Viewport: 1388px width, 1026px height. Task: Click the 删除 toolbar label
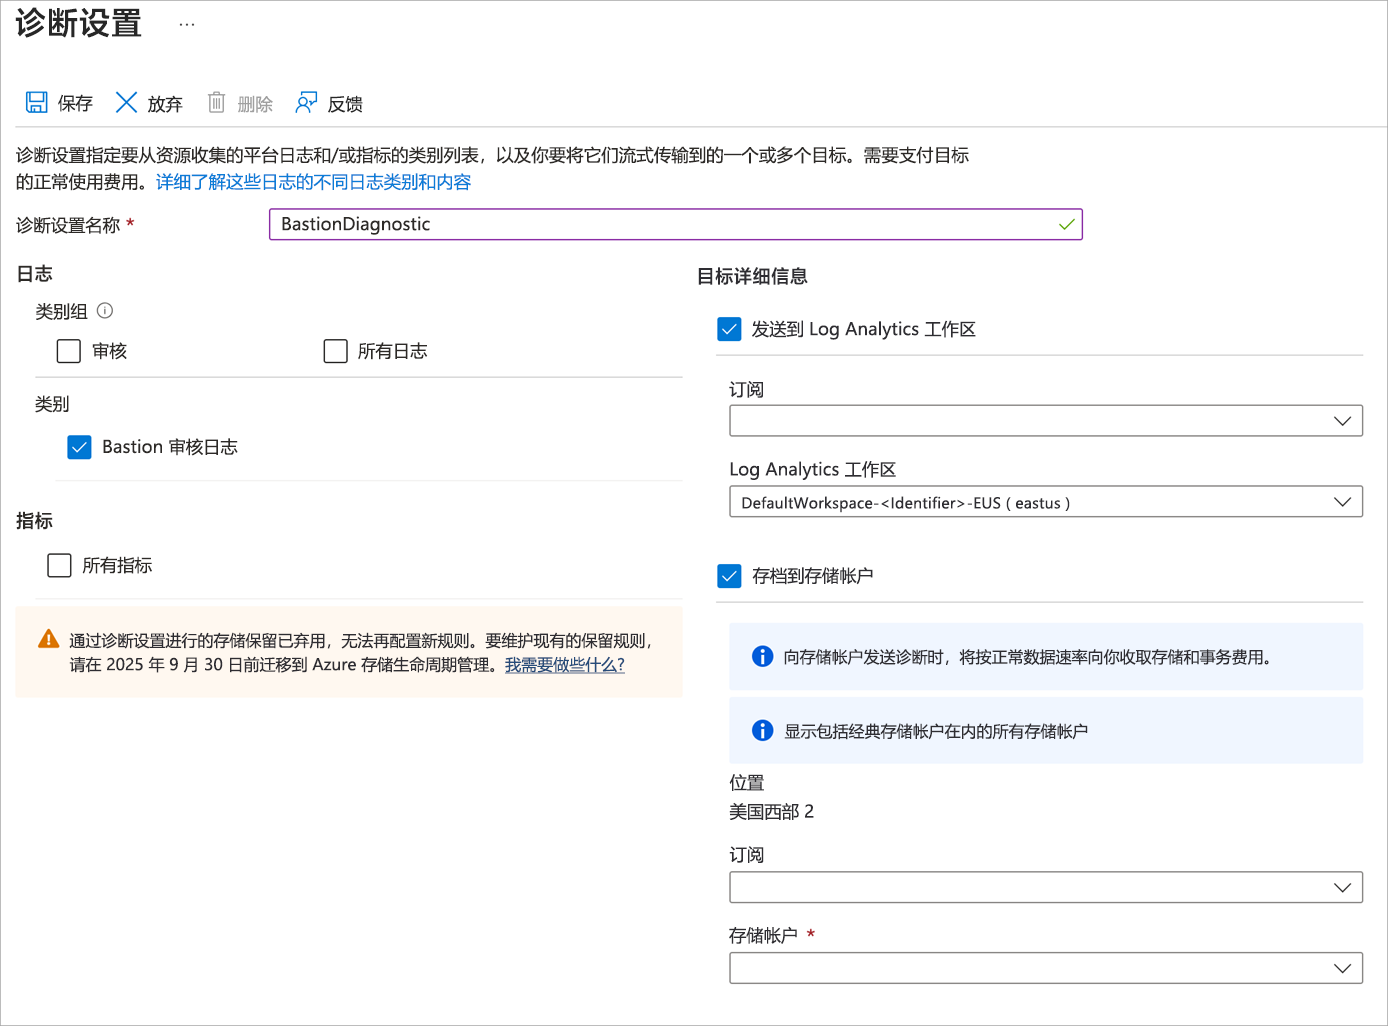[x=255, y=103]
